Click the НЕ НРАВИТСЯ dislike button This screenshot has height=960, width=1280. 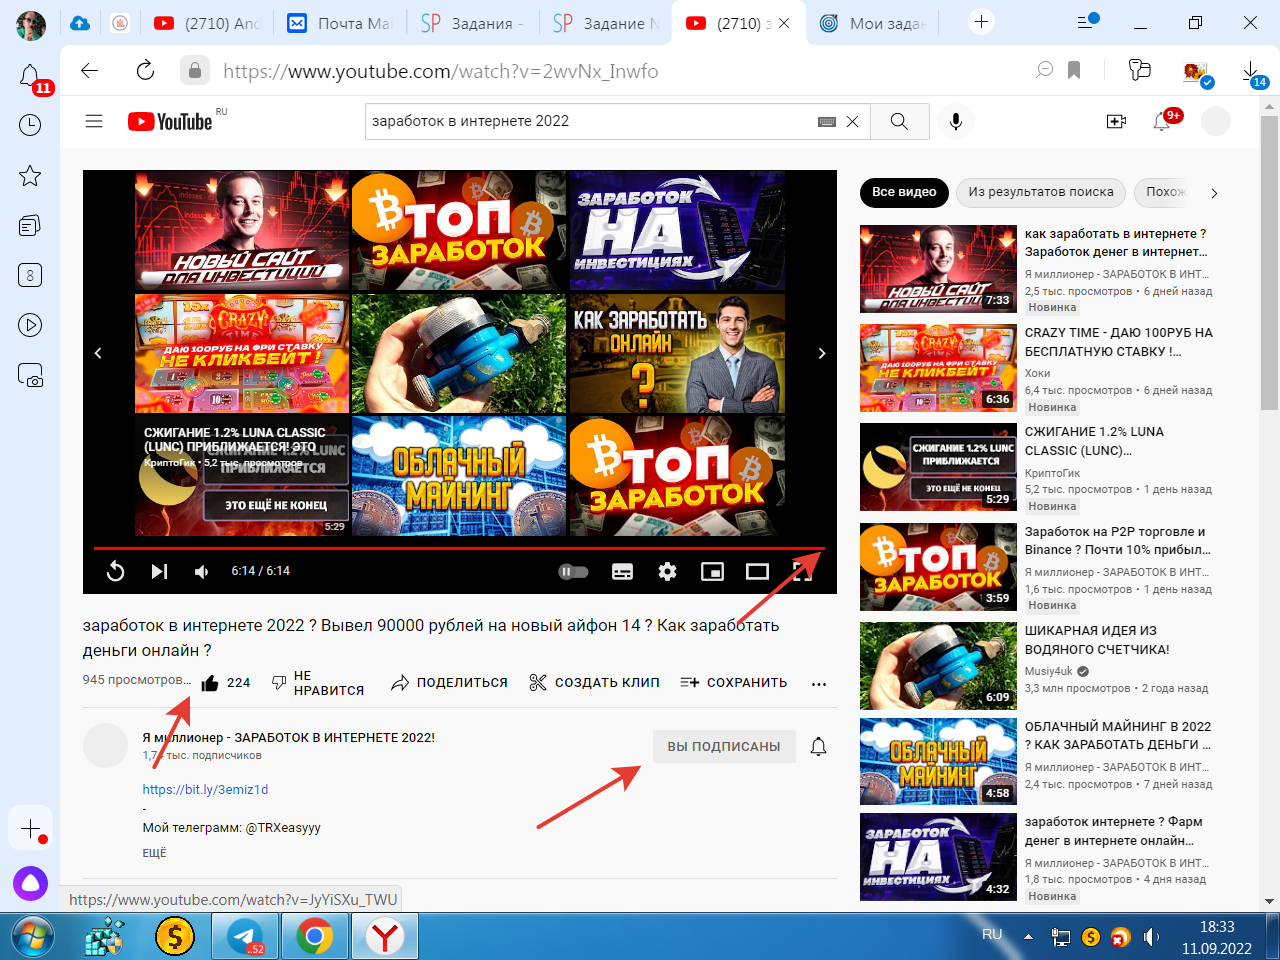(x=317, y=683)
